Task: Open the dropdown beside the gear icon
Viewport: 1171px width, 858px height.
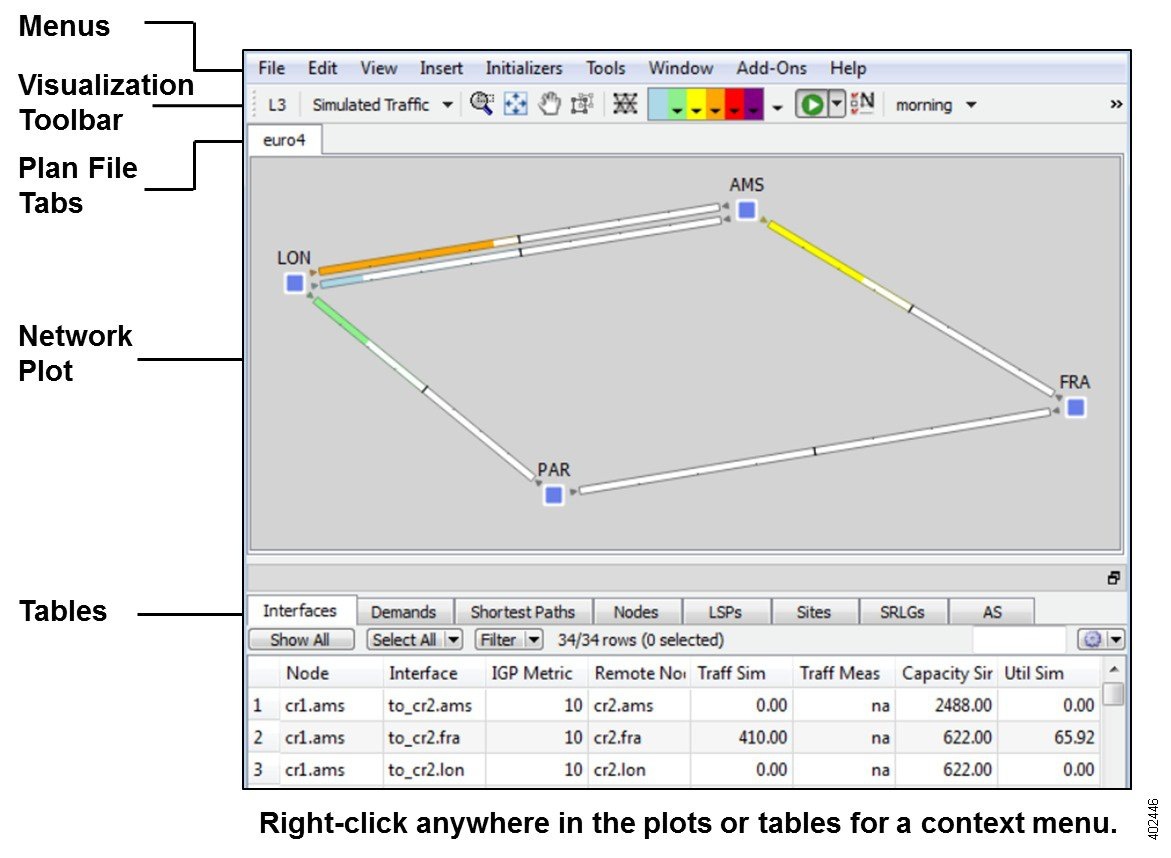Action: 1116,640
